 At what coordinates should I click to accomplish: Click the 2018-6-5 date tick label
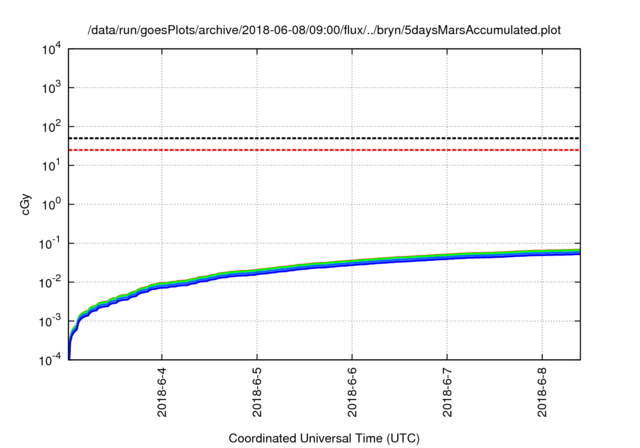tap(257, 392)
